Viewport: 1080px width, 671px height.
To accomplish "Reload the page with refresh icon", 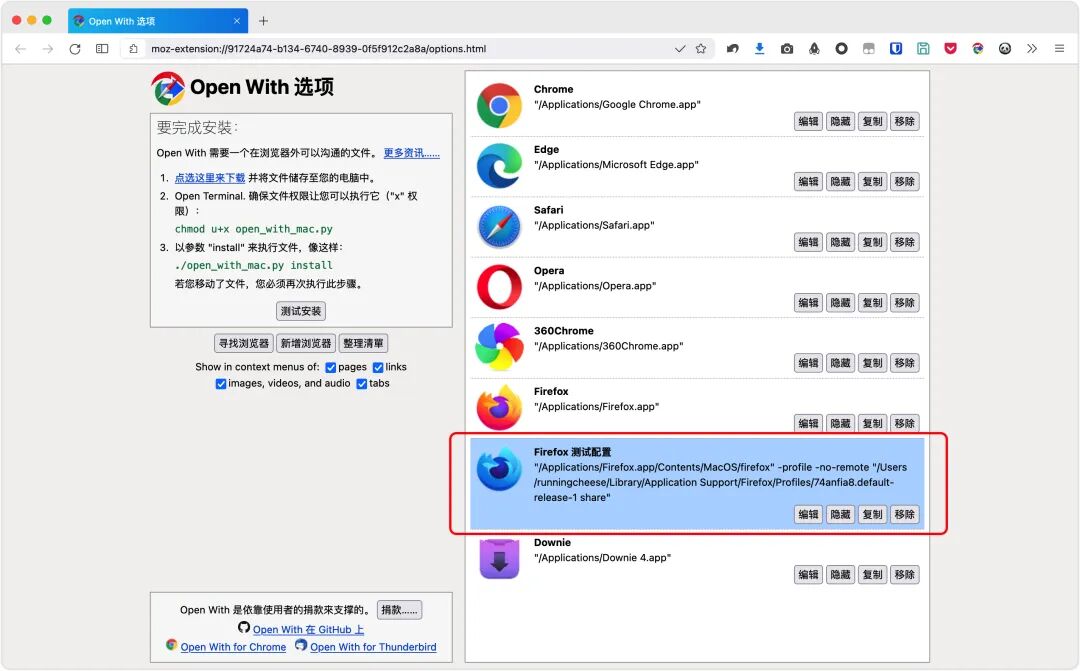I will point(75,49).
